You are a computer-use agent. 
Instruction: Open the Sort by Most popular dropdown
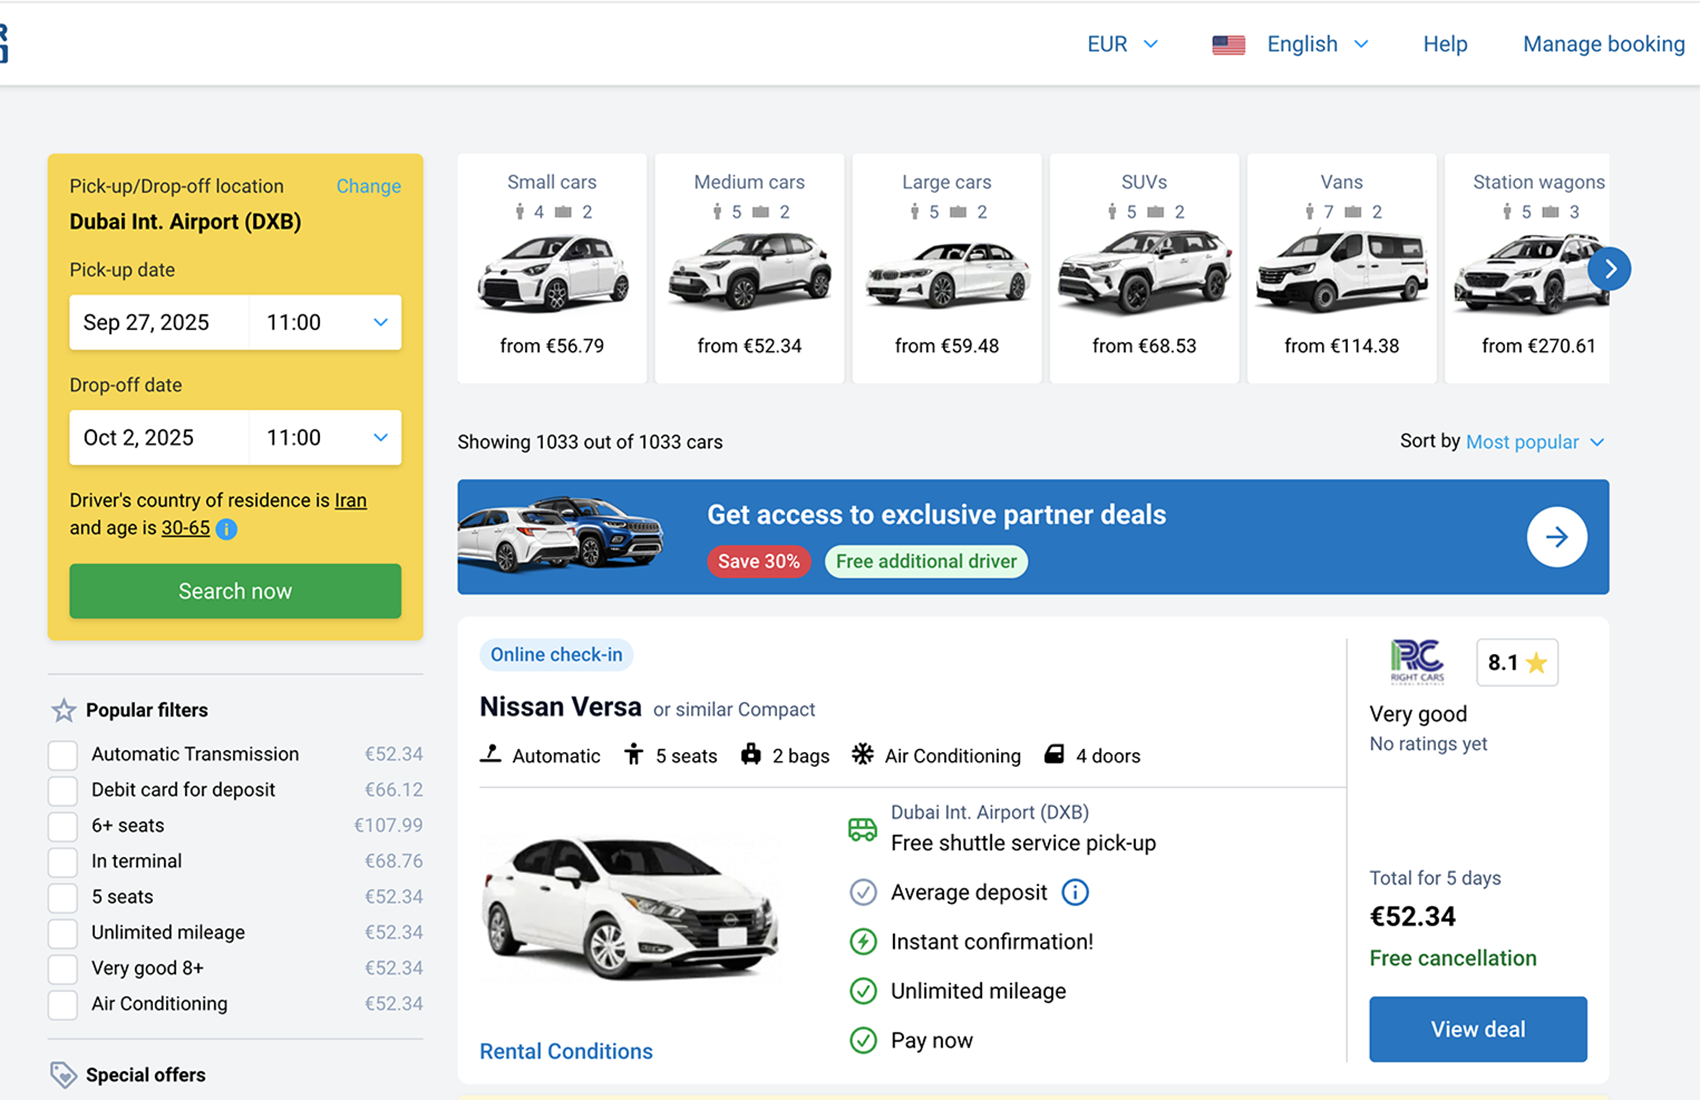1534,442
